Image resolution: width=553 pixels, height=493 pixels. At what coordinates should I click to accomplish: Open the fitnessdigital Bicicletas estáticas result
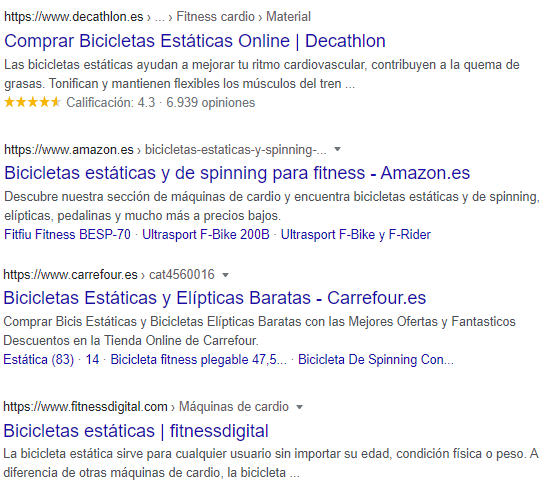click(x=136, y=431)
